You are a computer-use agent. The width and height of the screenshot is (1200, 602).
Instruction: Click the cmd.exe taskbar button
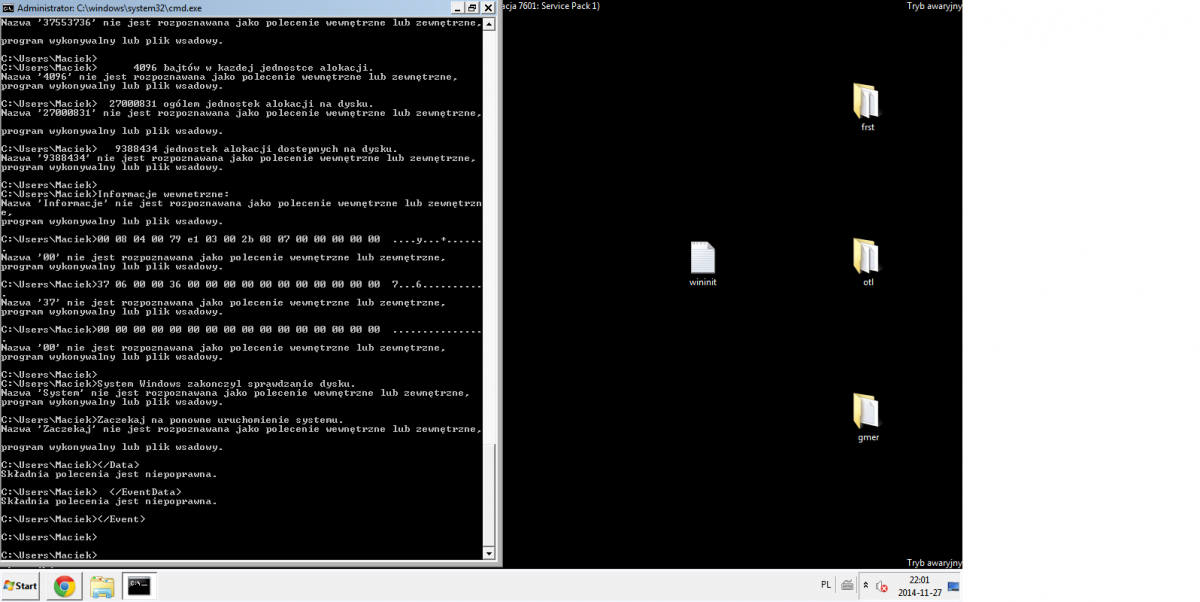139,586
